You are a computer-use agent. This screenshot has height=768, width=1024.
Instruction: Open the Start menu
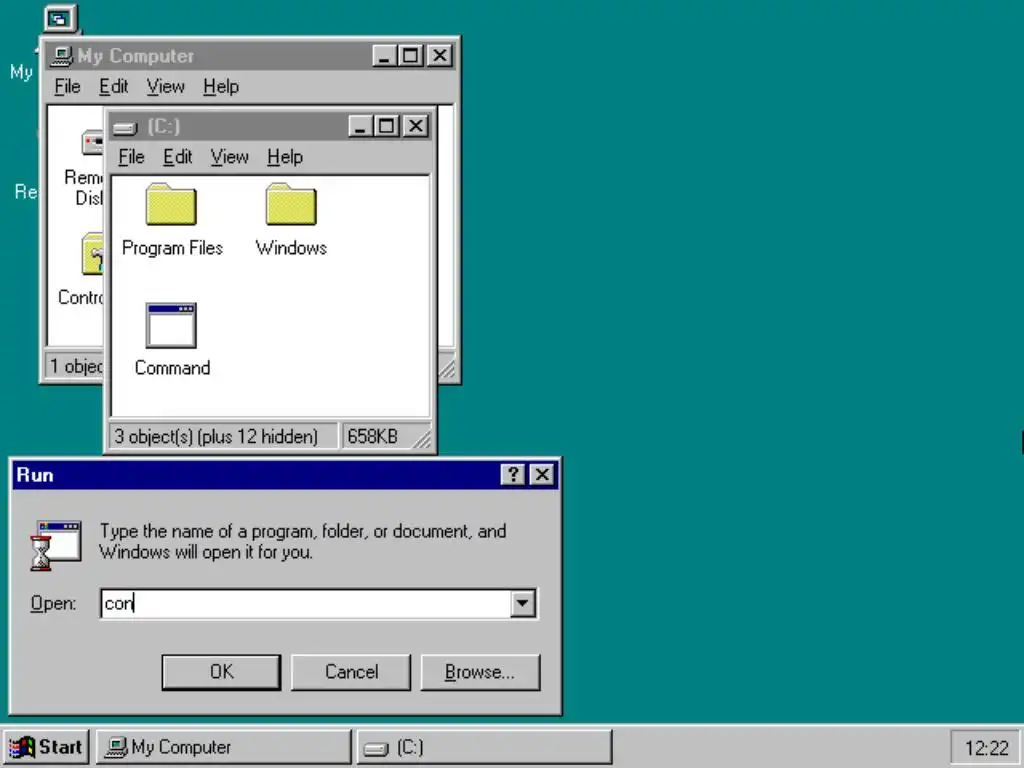point(46,747)
